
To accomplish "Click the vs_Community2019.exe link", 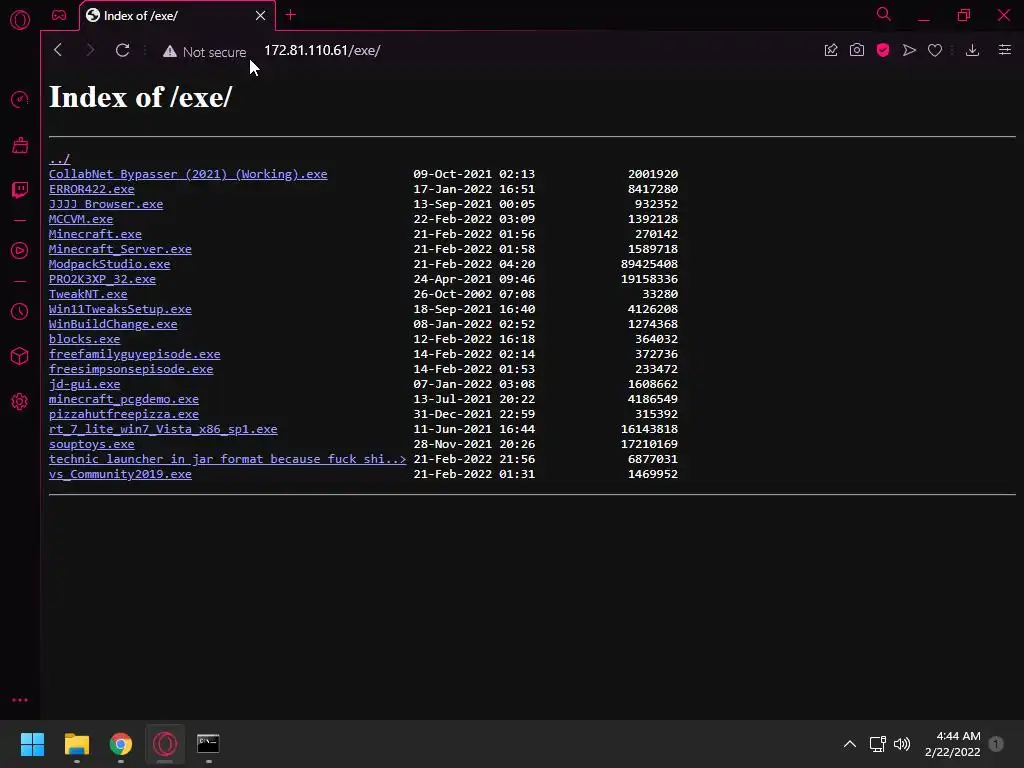I will tap(120, 475).
